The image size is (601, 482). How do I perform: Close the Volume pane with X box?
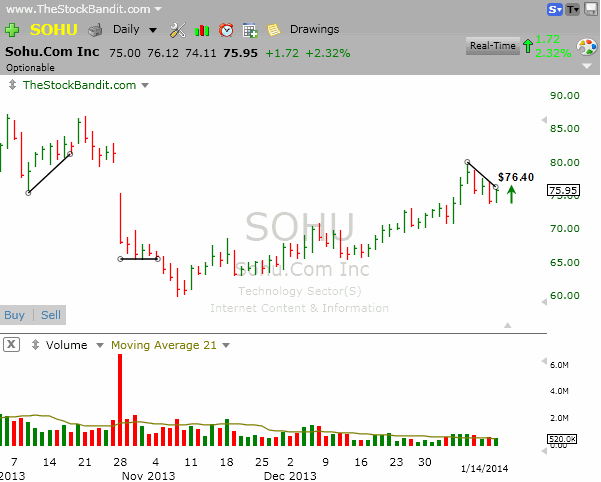coord(11,345)
